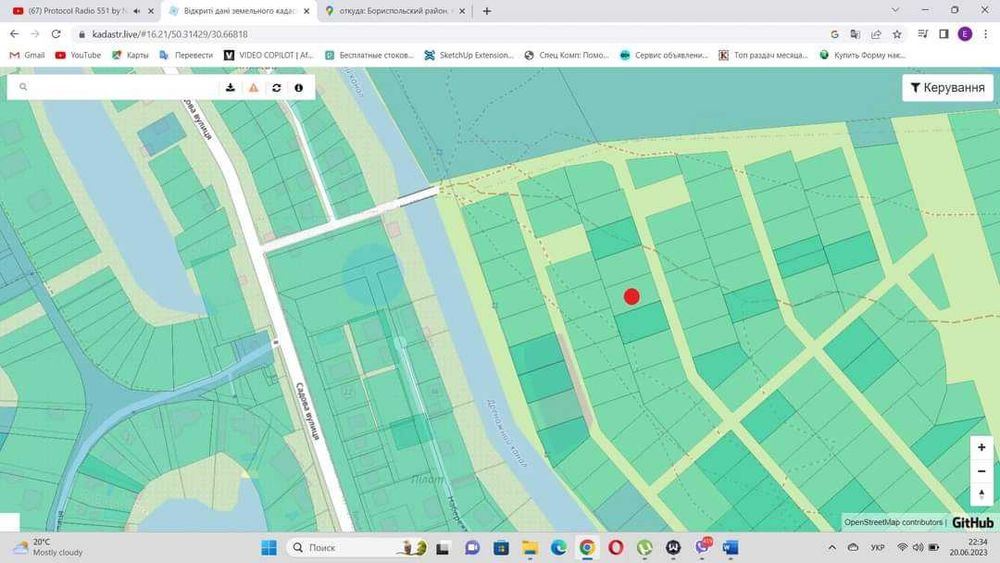Open Microsoft Word from taskbar
This screenshot has width=1000, height=563.
click(731, 548)
